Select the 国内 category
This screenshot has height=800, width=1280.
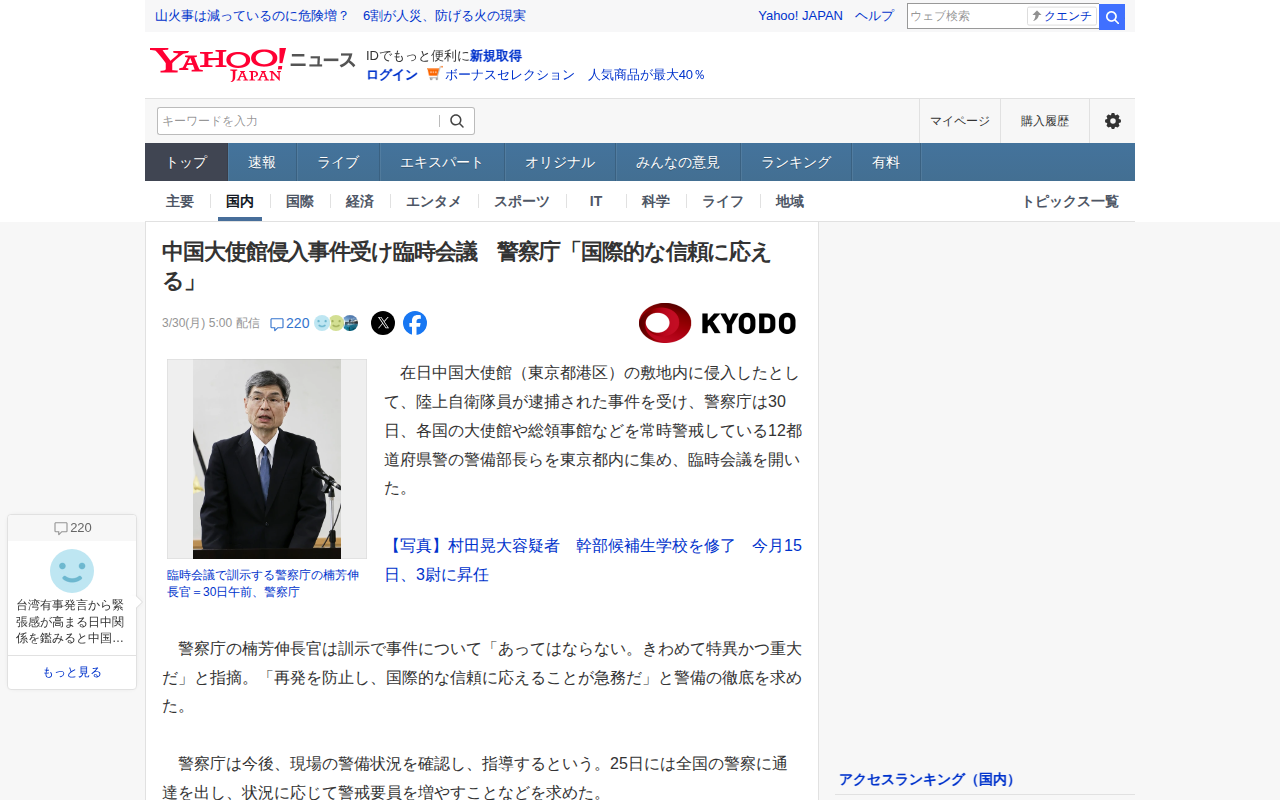(240, 201)
